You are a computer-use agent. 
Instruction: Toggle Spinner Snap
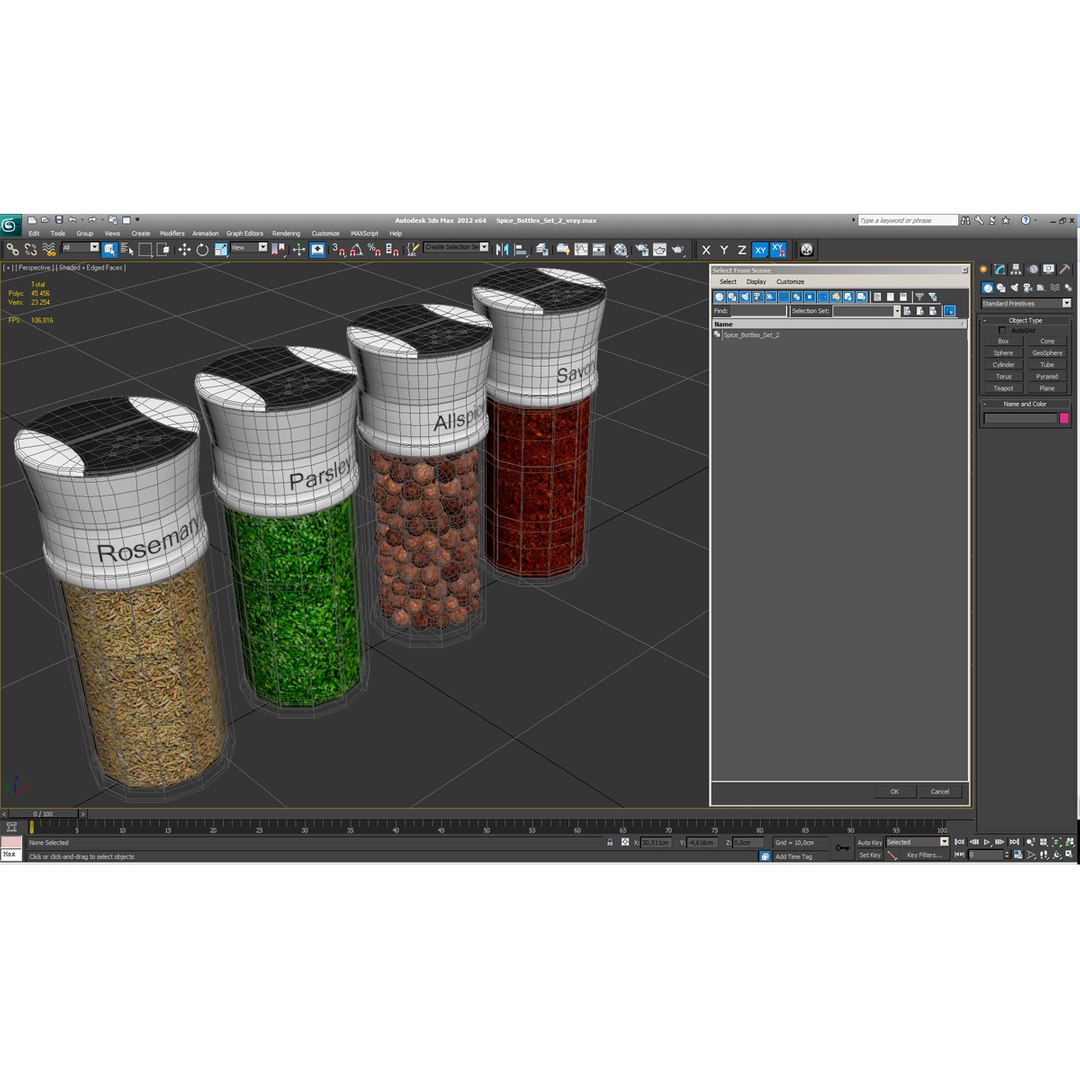click(x=392, y=249)
